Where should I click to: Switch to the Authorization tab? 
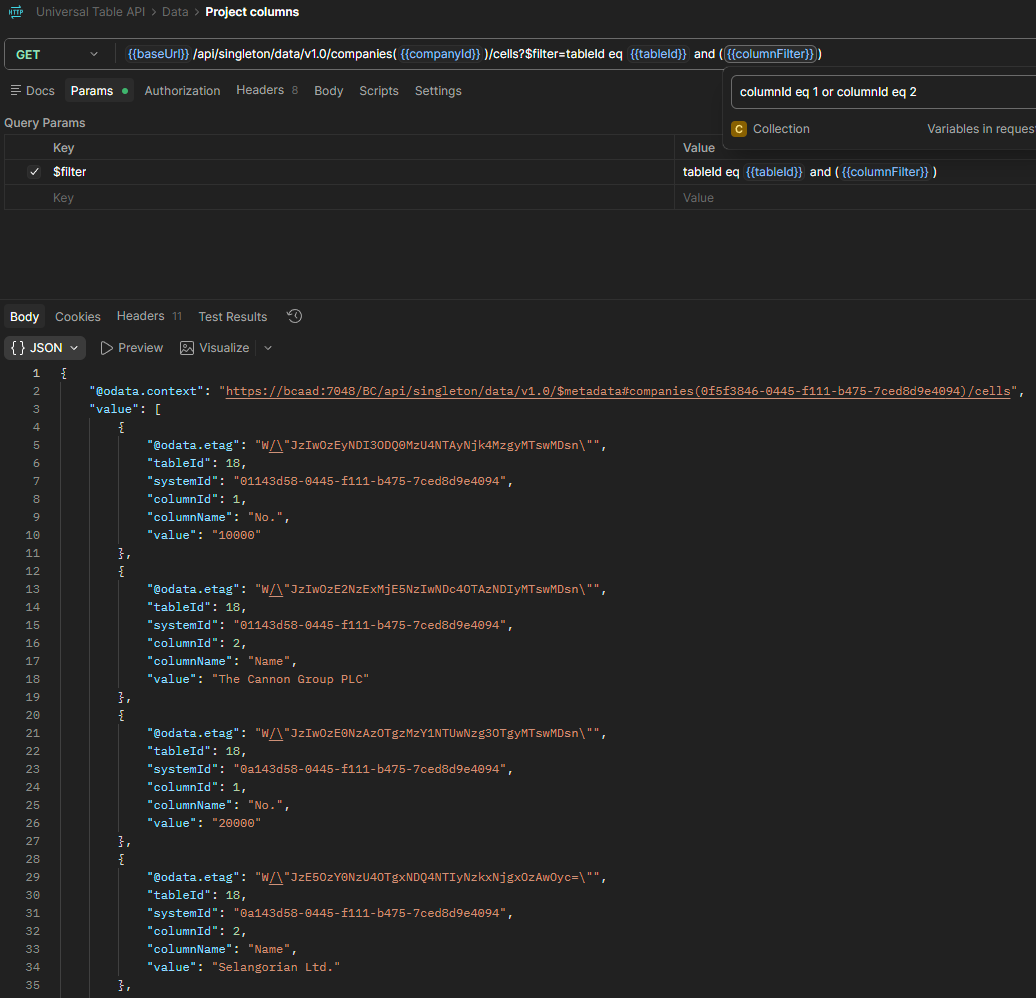point(182,91)
